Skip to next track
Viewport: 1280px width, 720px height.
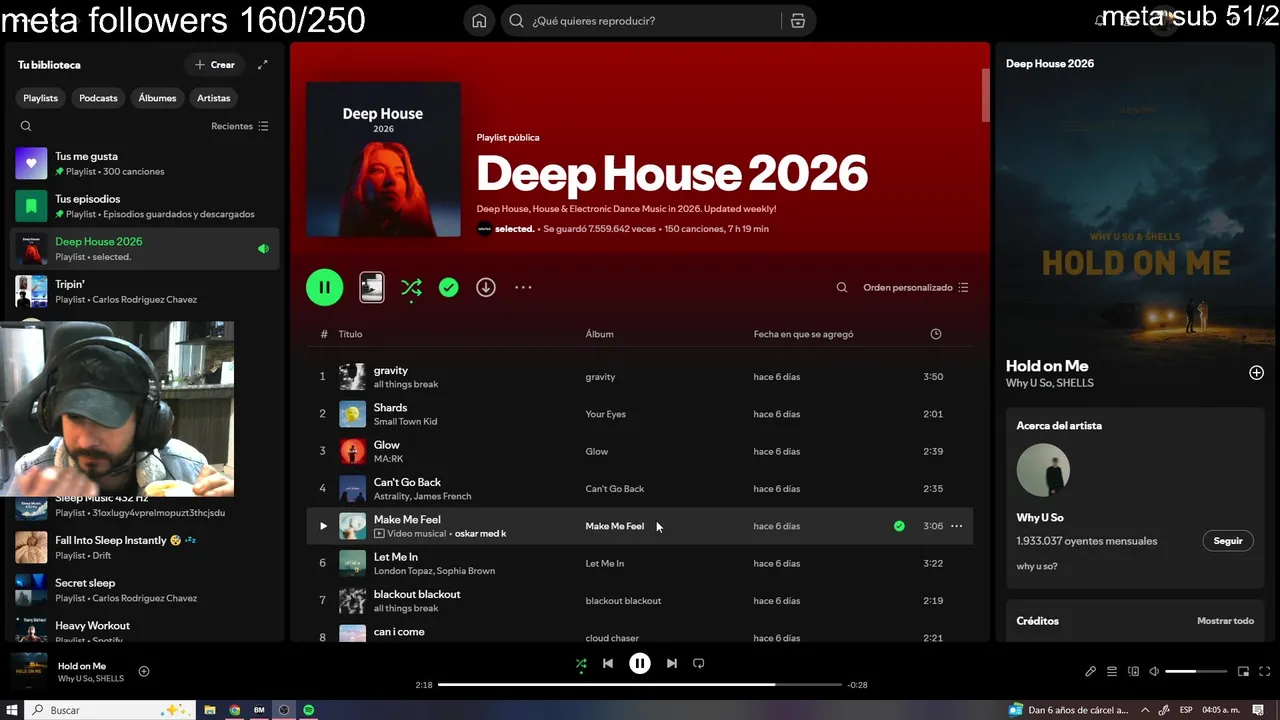pyautogui.click(x=672, y=663)
